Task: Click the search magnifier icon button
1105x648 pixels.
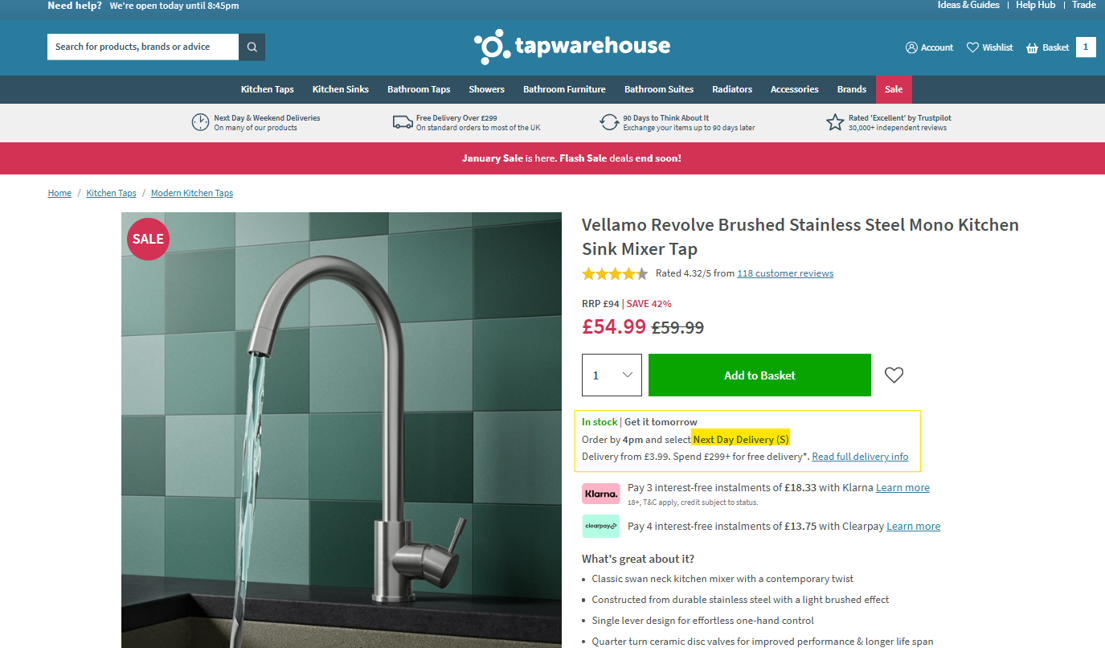Action: pos(252,47)
